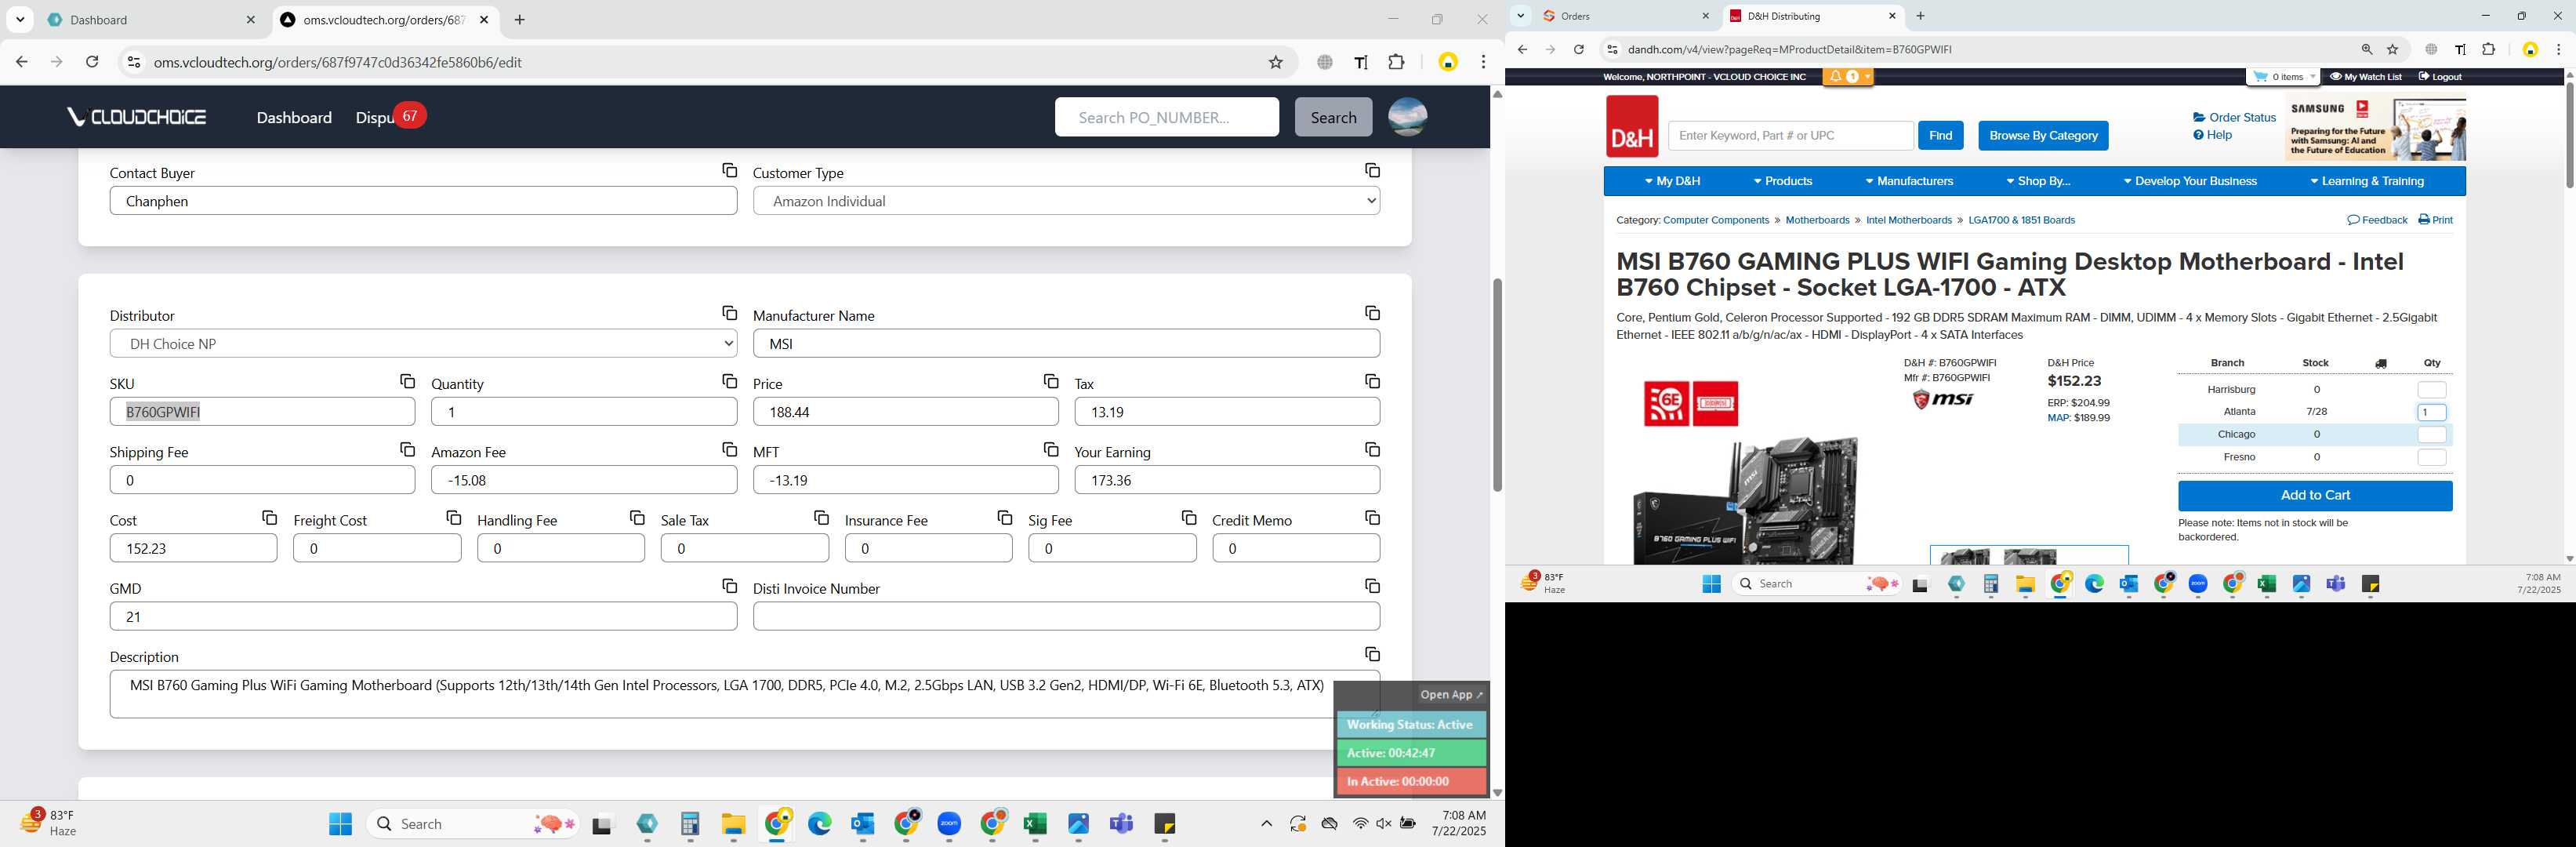2576x847 pixels.
Task: Open the Distributor dropdown DH Choice NP
Action: pos(423,344)
